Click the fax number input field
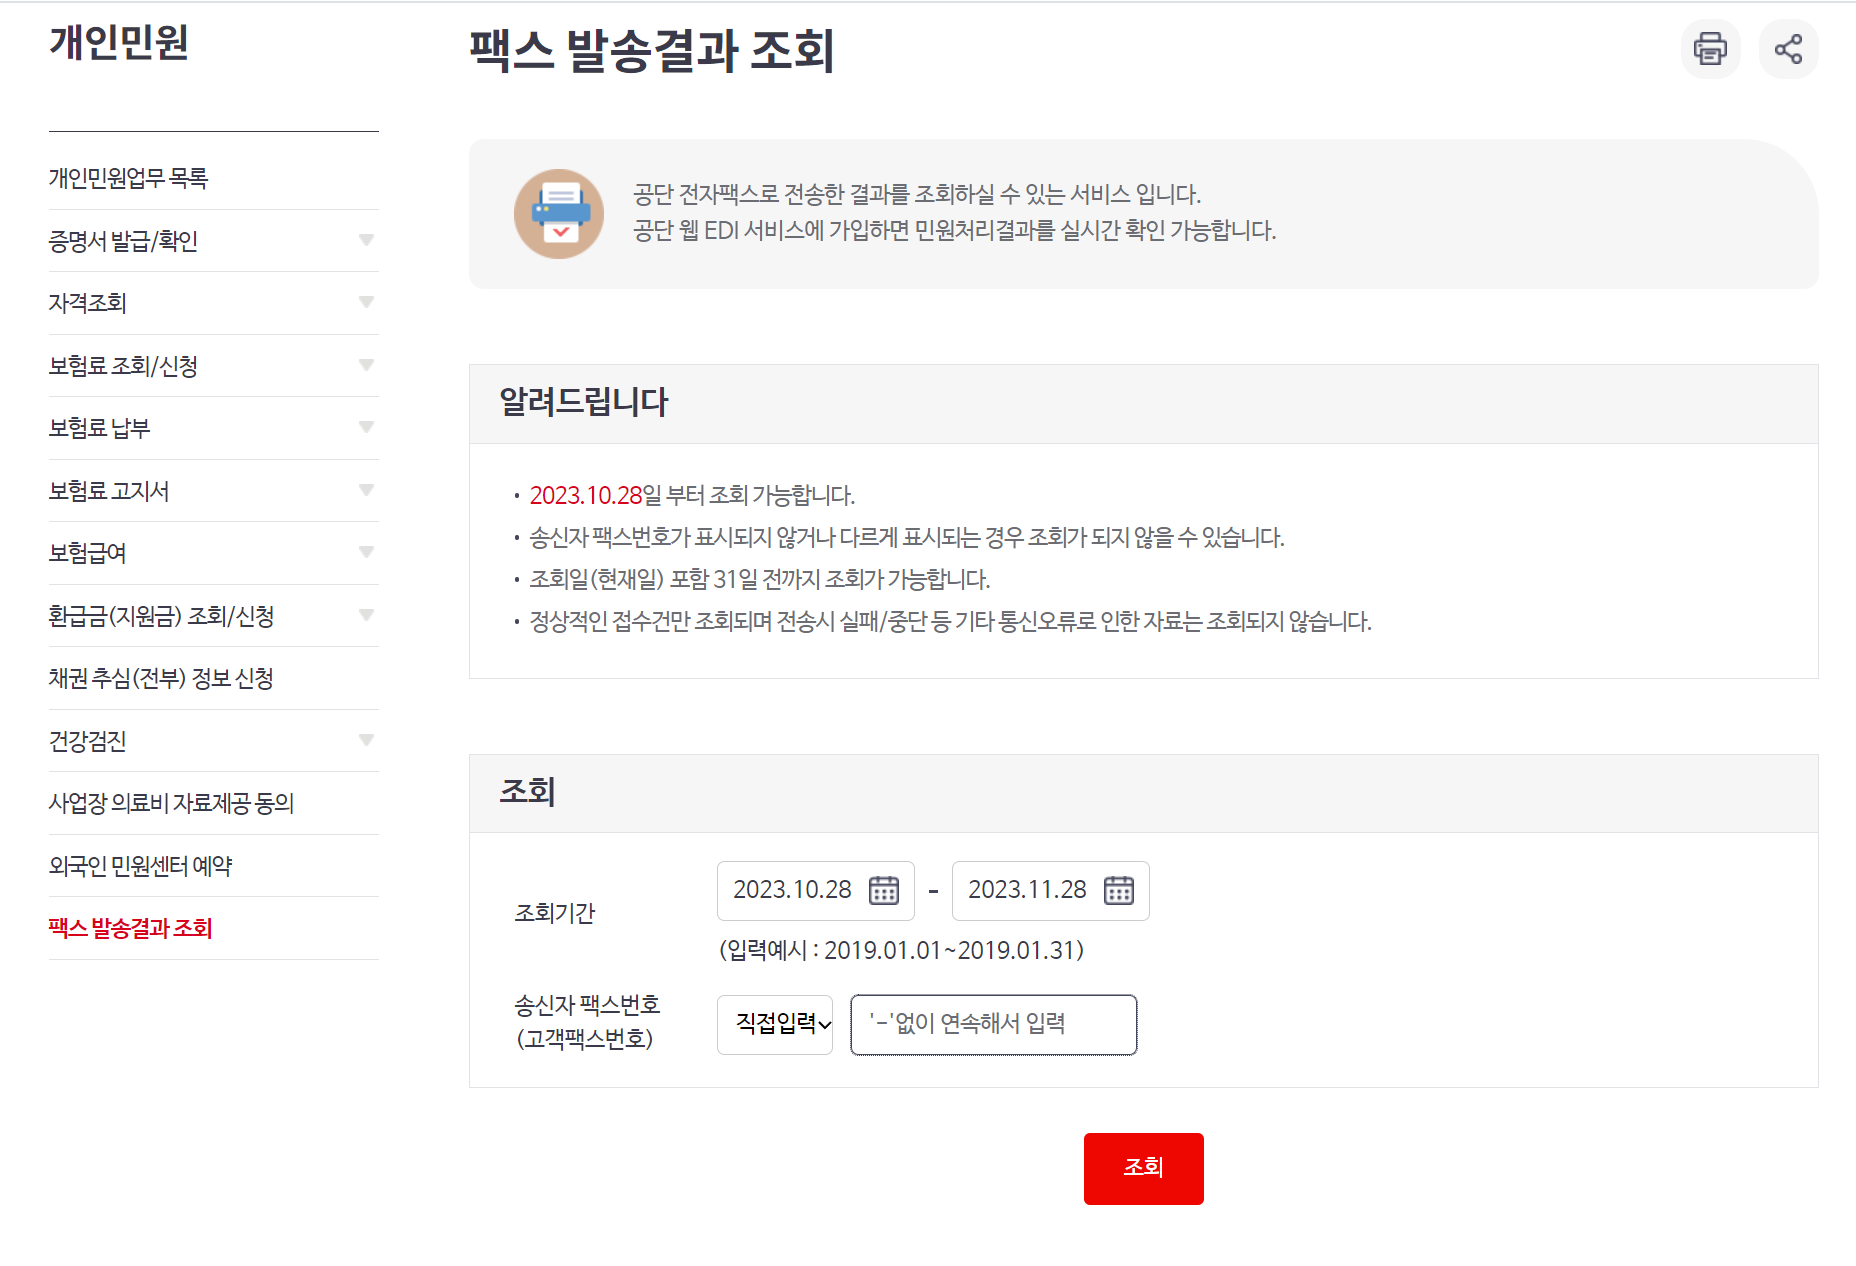 tap(992, 1024)
